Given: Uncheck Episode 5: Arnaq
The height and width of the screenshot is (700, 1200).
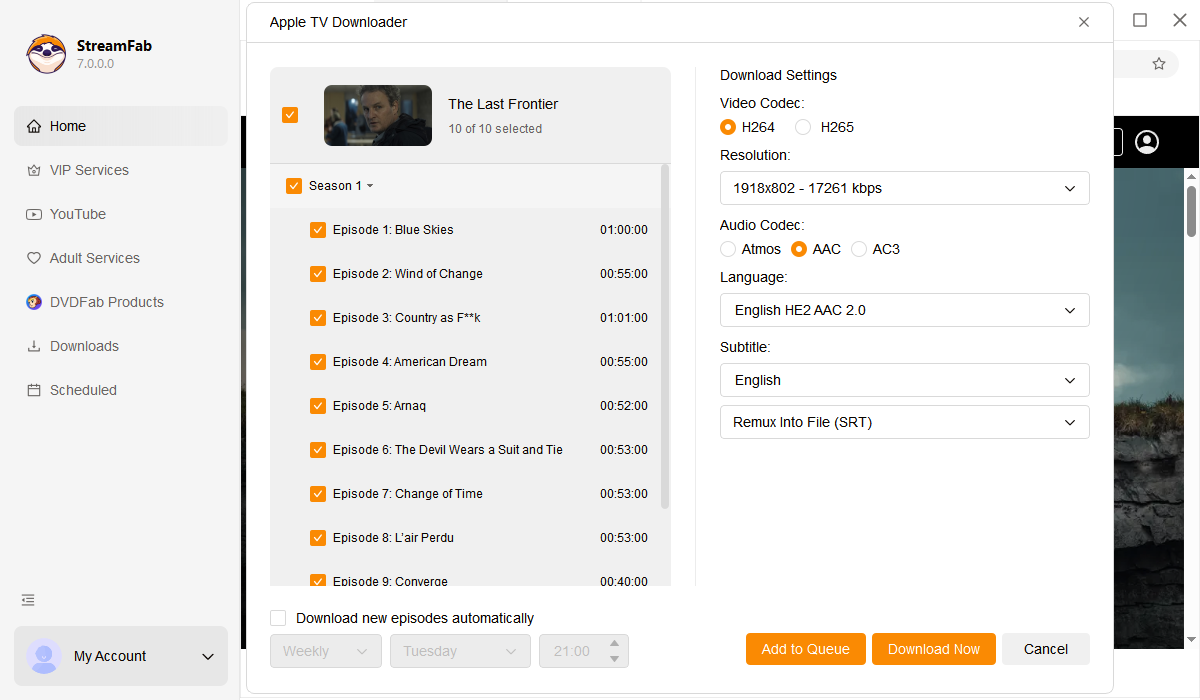Looking at the screenshot, I should pos(317,405).
